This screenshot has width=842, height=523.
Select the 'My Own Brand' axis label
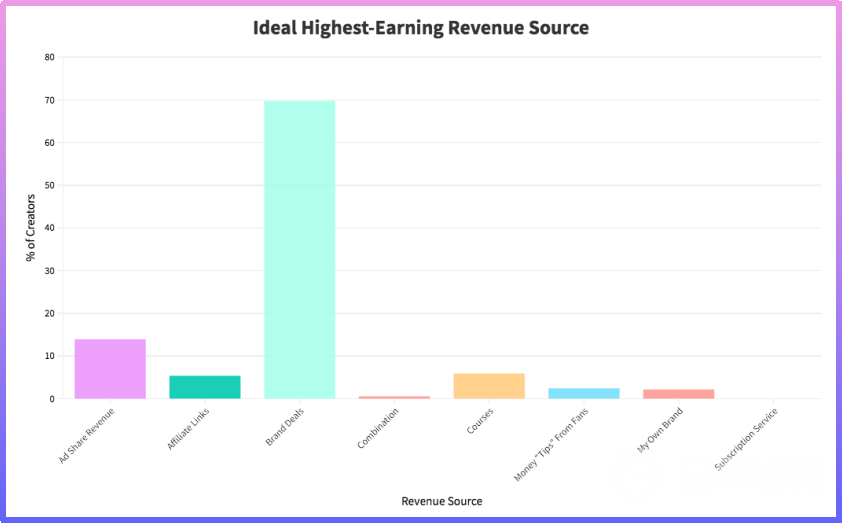(660, 430)
